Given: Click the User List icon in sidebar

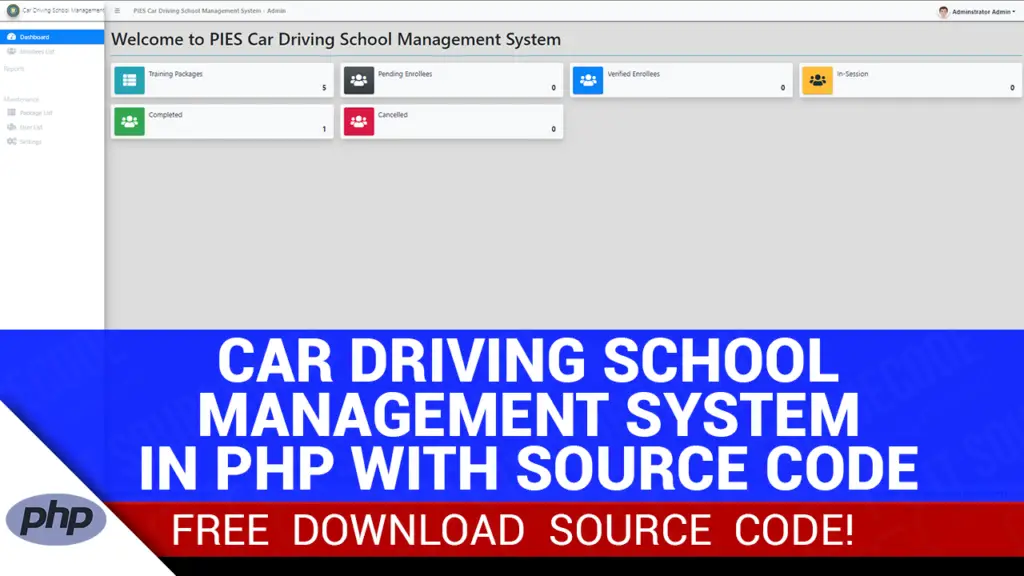Looking at the screenshot, I should [11, 126].
